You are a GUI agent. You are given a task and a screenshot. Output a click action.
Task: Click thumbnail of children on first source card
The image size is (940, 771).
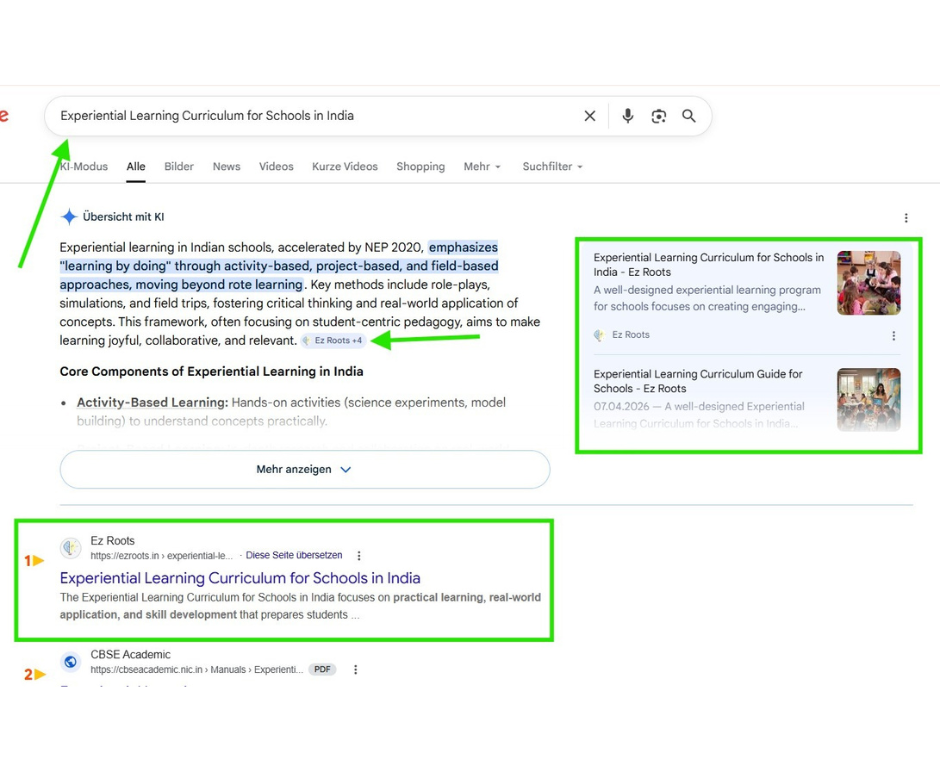pyautogui.click(x=869, y=283)
